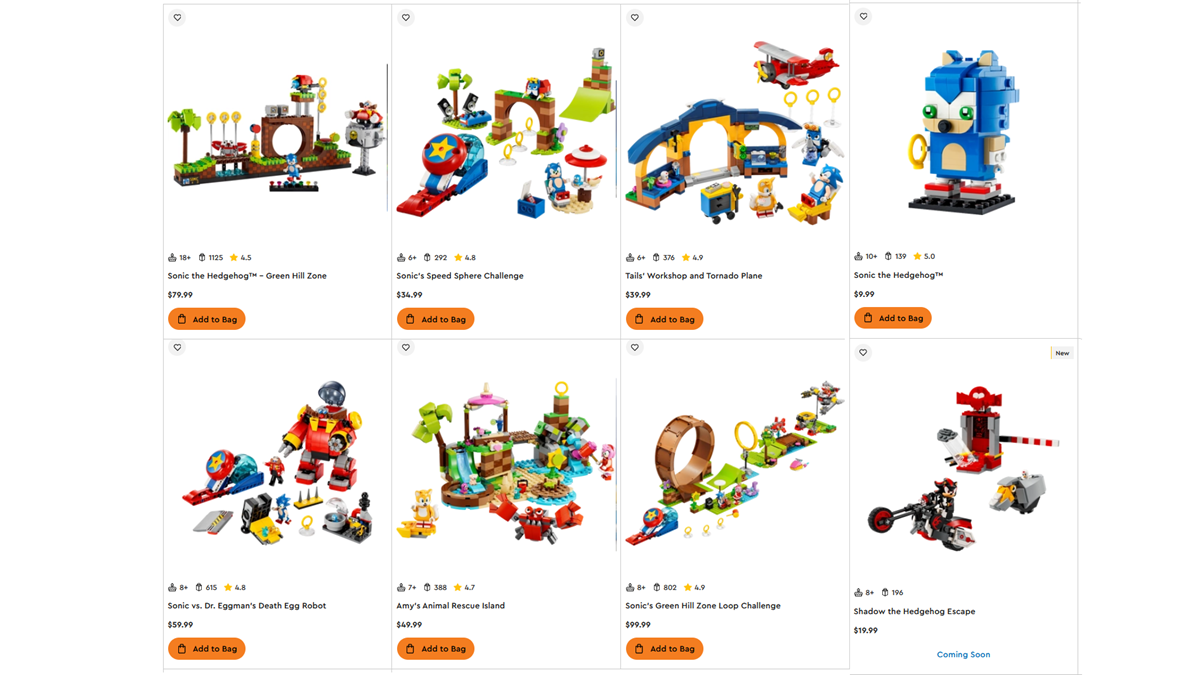
Task: Wishlist the Green Hill Zone Loop Challenge
Action: [x=634, y=347]
